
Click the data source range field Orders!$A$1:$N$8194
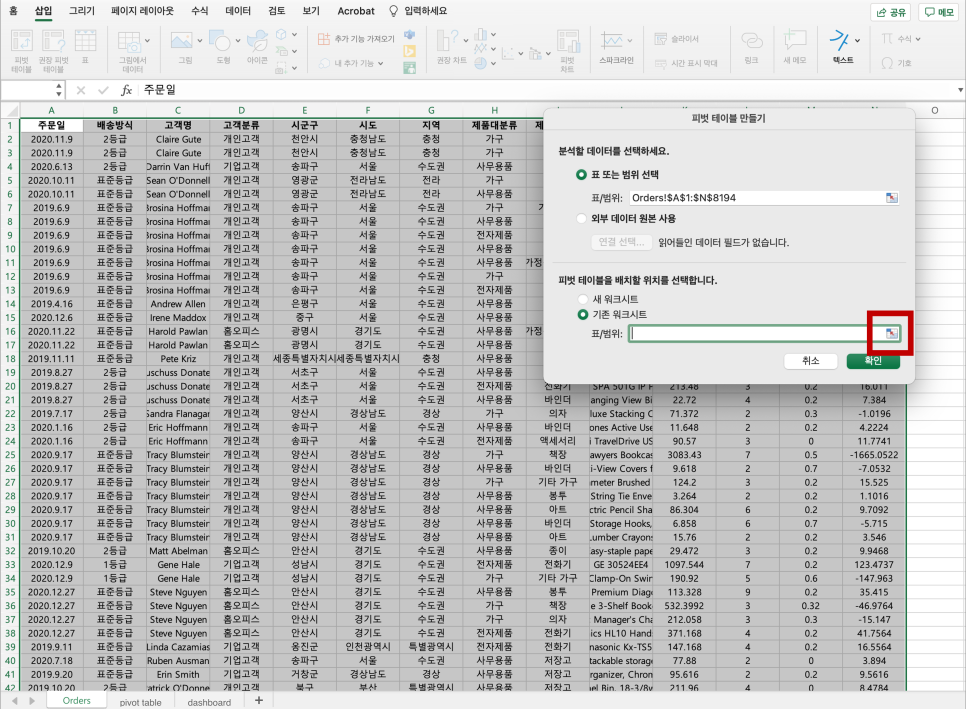coord(757,198)
